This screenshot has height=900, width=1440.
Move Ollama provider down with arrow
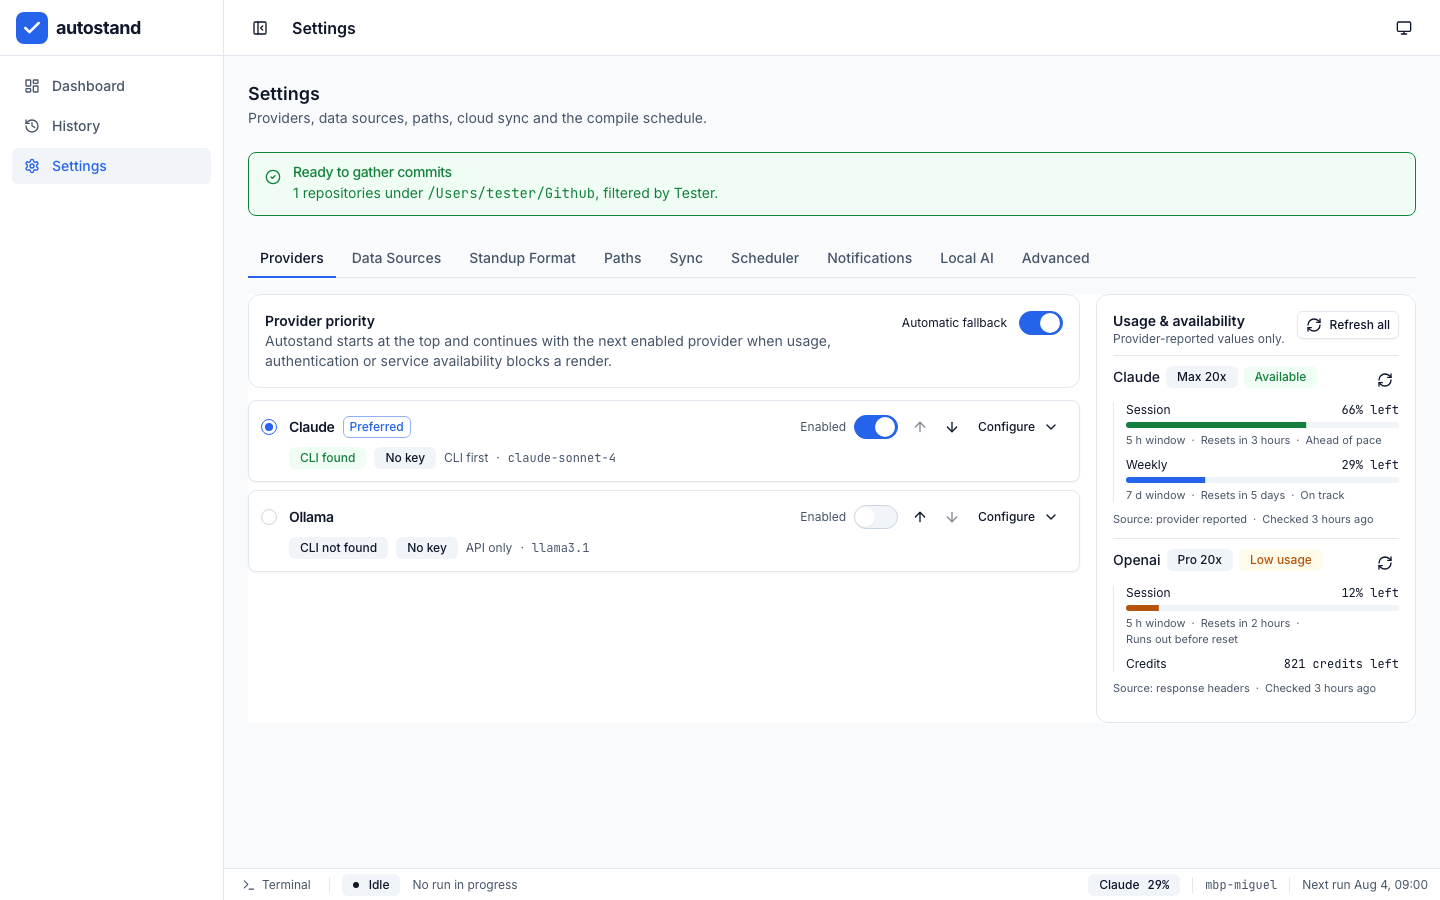coord(952,517)
